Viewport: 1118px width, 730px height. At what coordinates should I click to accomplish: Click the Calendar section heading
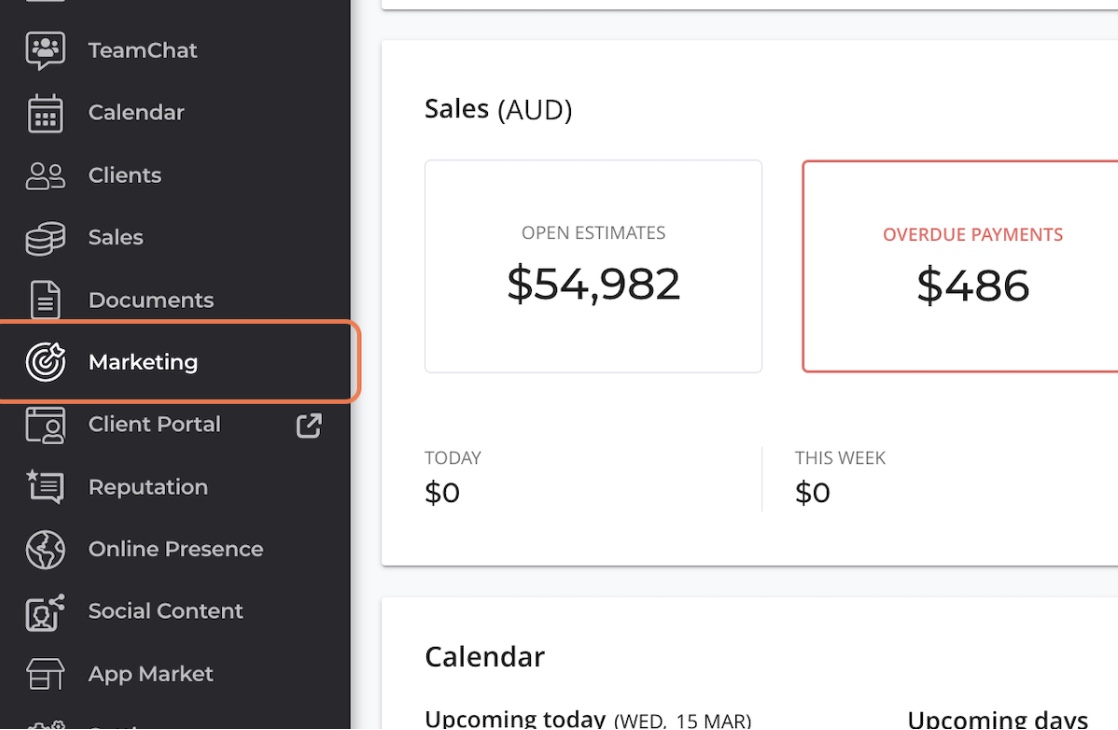485,657
